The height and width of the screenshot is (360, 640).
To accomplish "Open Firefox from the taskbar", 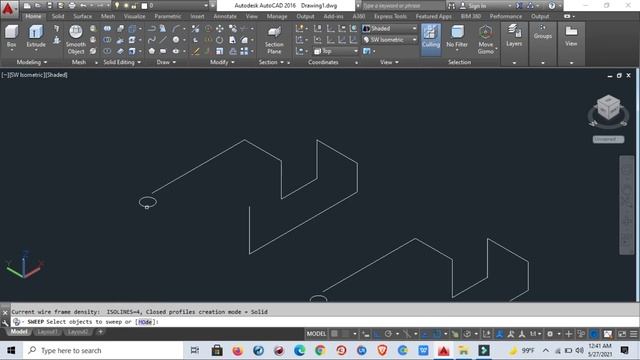I will click(238, 351).
